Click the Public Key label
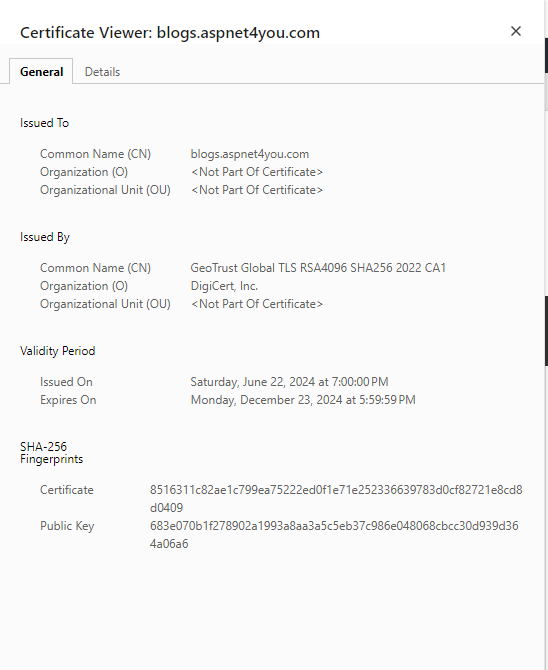Image resolution: width=548 pixels, height=670 pixels. point(67,526)
